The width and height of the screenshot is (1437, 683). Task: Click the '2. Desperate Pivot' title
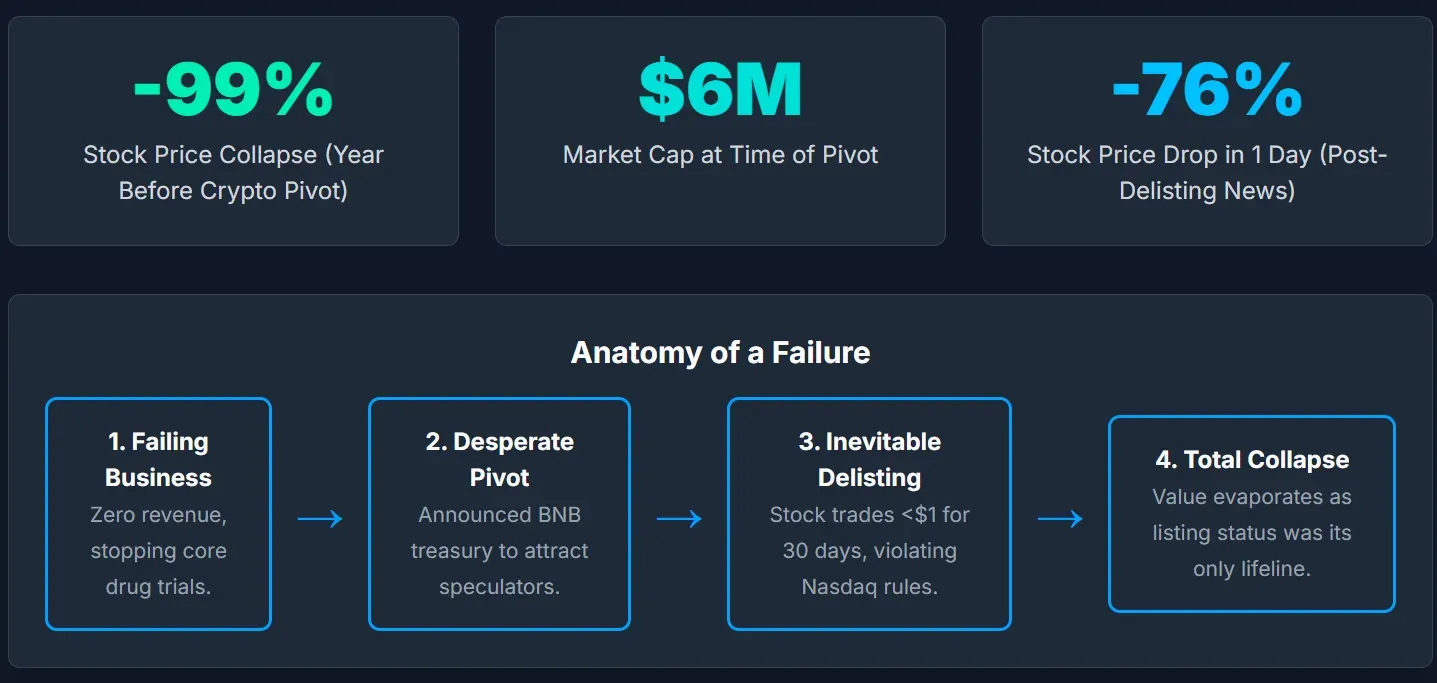point(499,460)
